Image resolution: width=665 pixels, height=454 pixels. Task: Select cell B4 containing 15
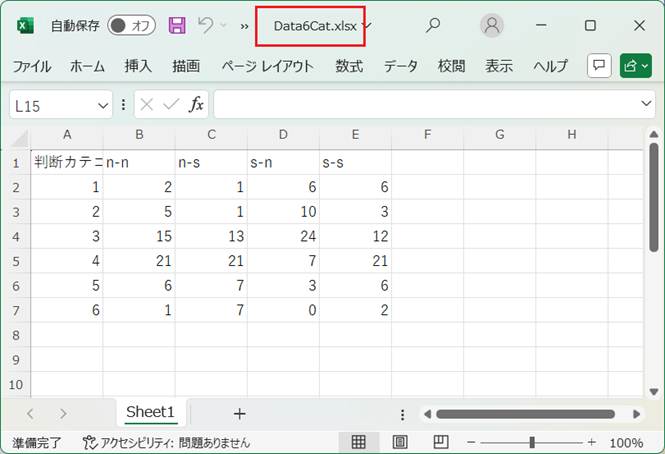(x=139, y=236)
